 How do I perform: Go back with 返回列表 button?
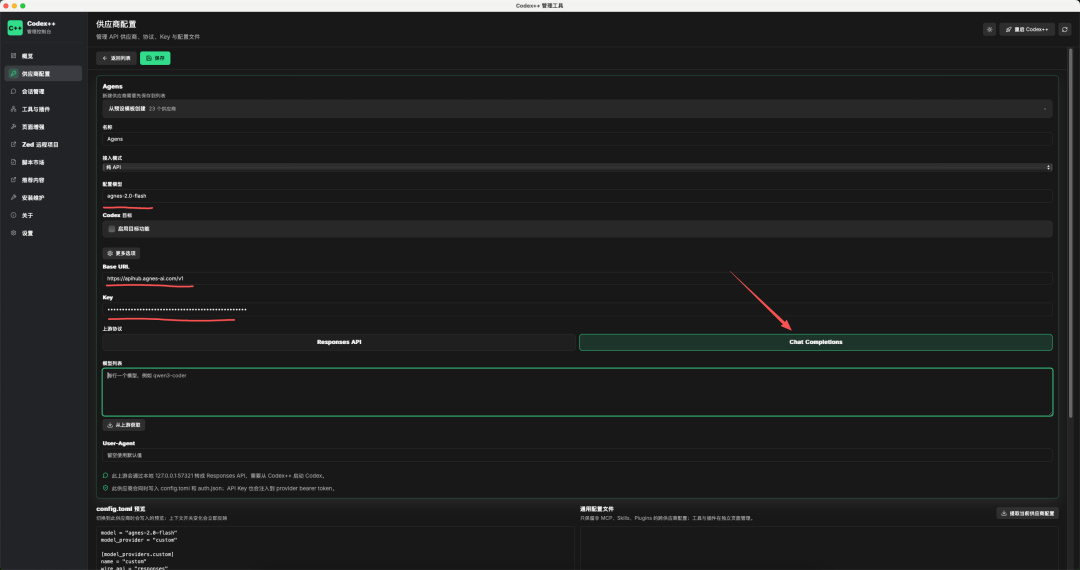[116, 58]
